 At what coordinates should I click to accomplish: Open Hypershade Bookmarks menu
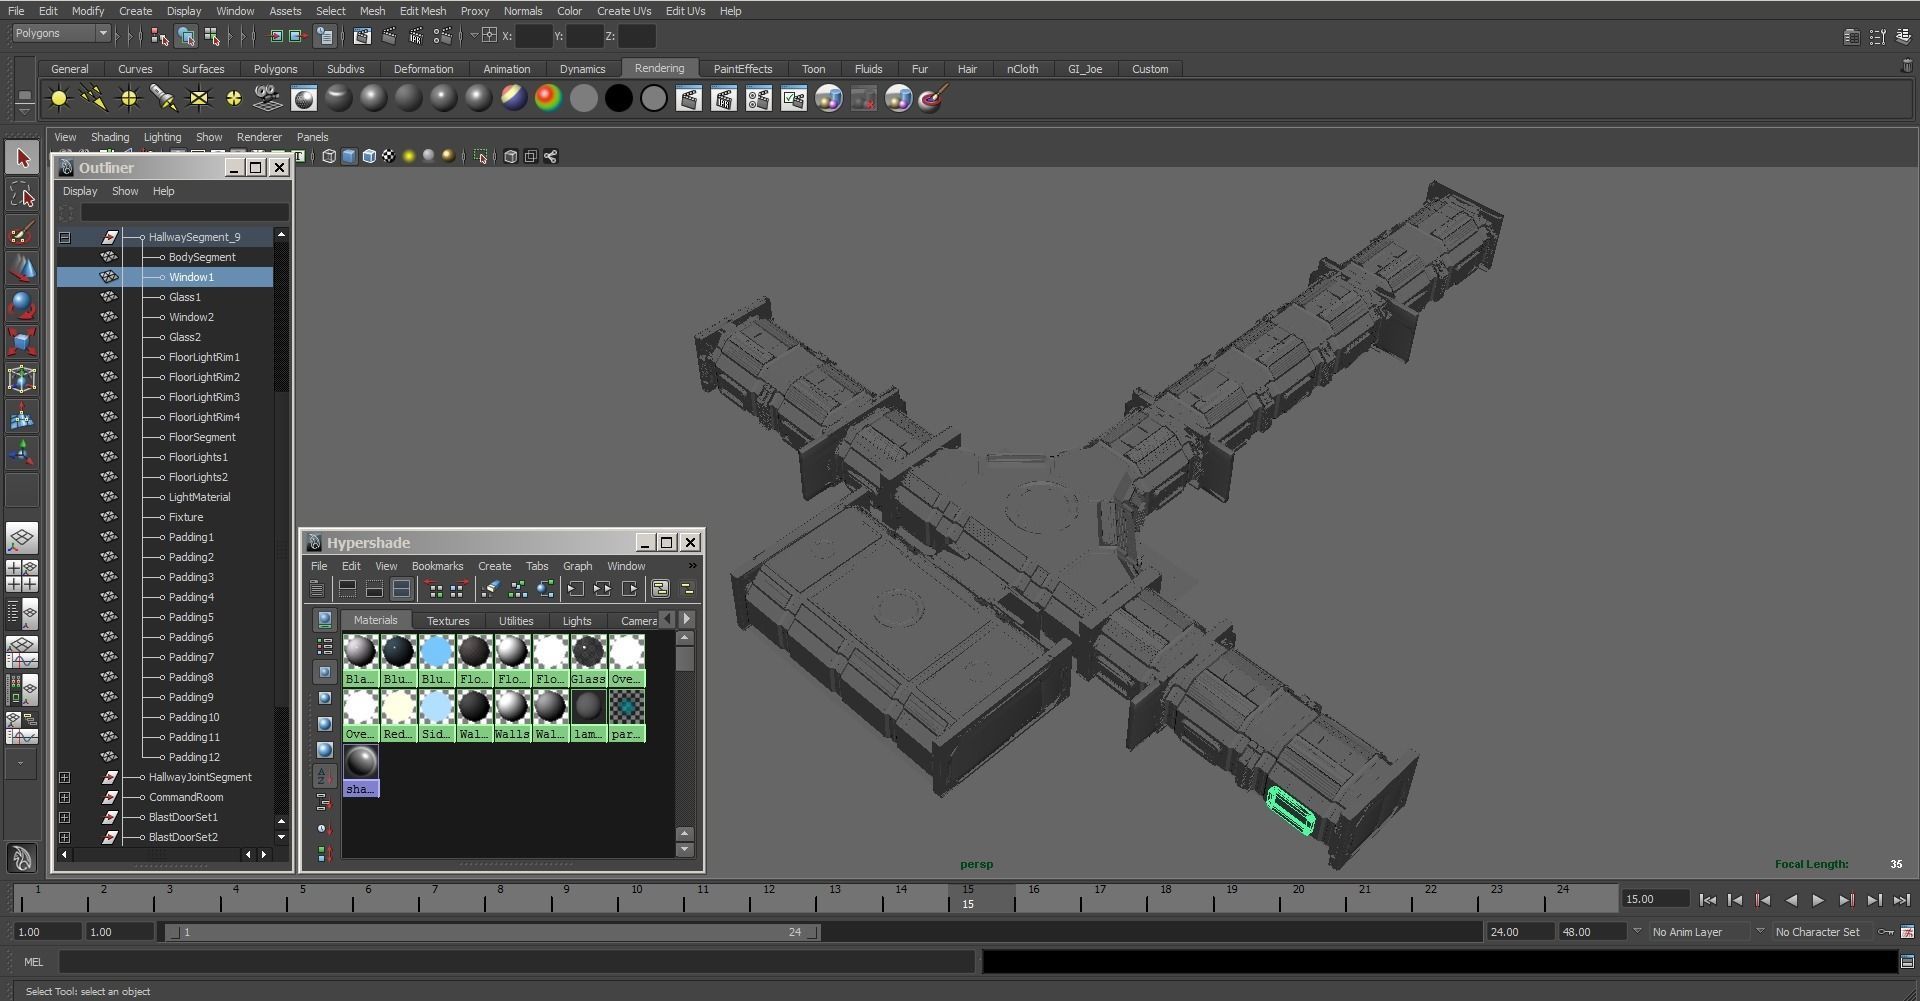point(437,566)
